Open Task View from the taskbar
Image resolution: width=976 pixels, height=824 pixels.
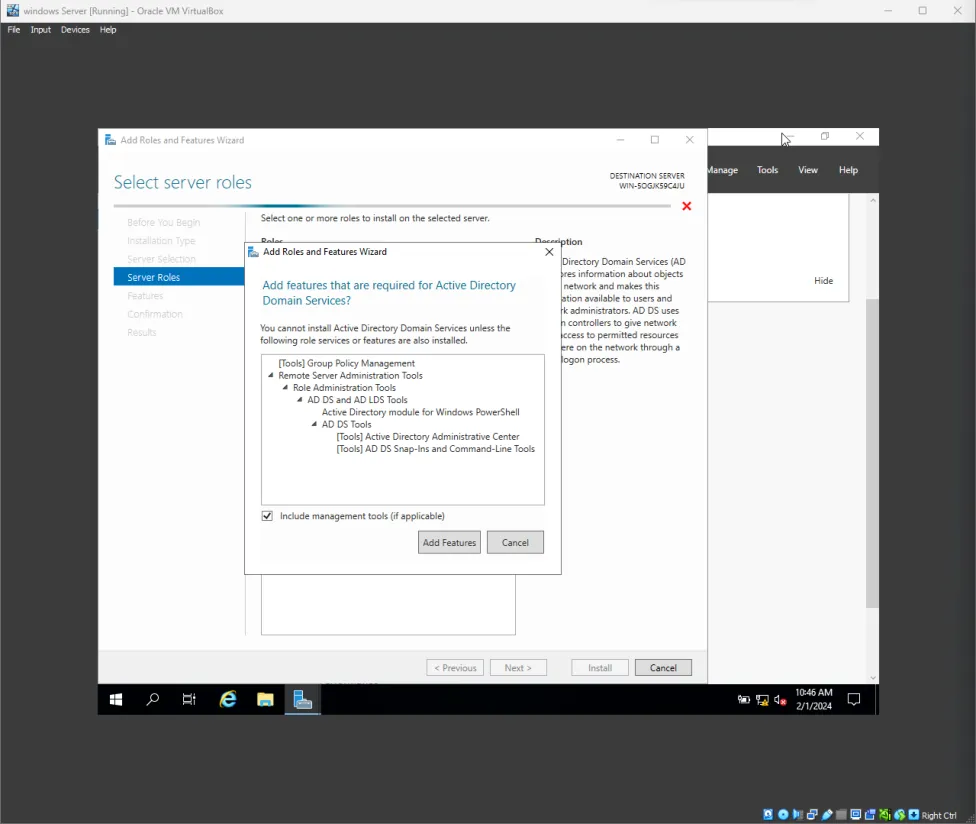pyautogui.click(x=189, y=700)
